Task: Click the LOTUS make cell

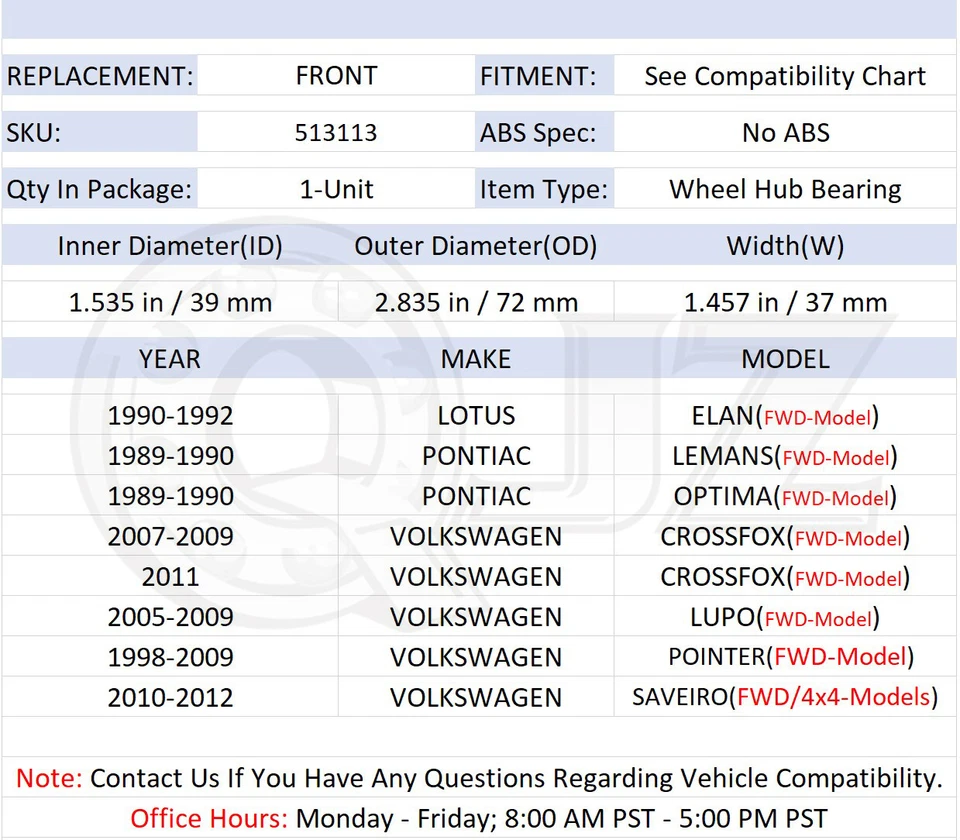Action: [x=476, y=416]
